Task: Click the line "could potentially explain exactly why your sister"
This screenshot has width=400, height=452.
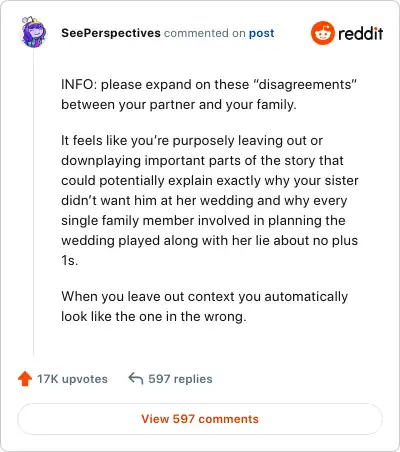Action: coord(210,180)
